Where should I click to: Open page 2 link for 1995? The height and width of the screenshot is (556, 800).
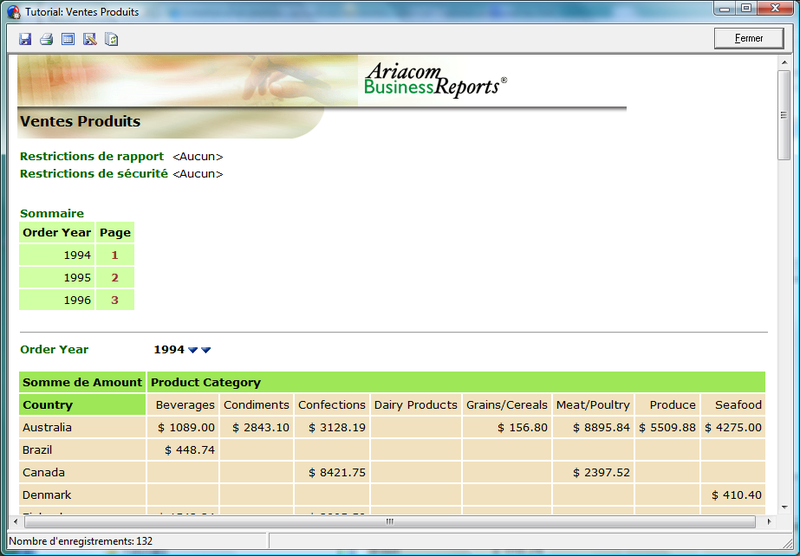pos(115,278)
